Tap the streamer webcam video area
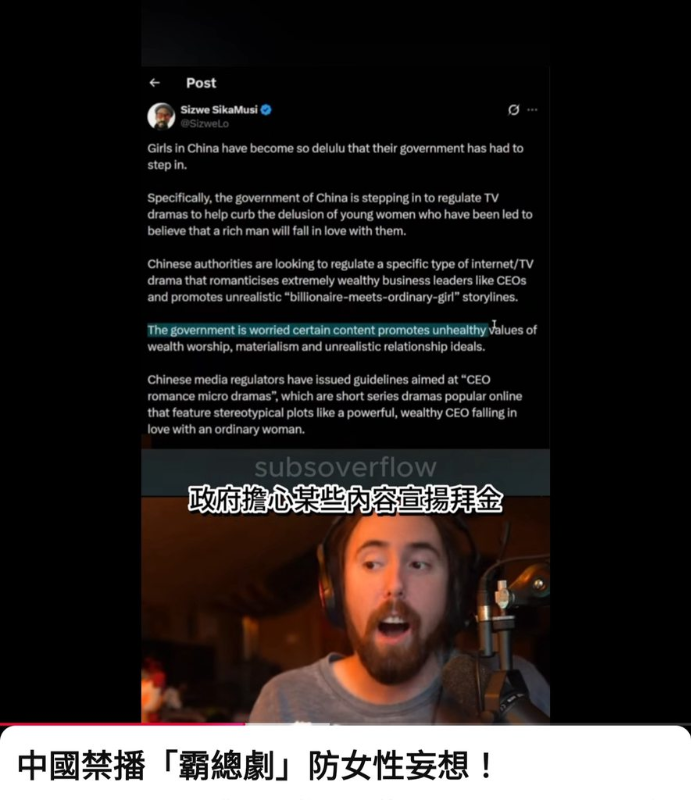The height and width of the screenshot is (800, 691). 346,610
